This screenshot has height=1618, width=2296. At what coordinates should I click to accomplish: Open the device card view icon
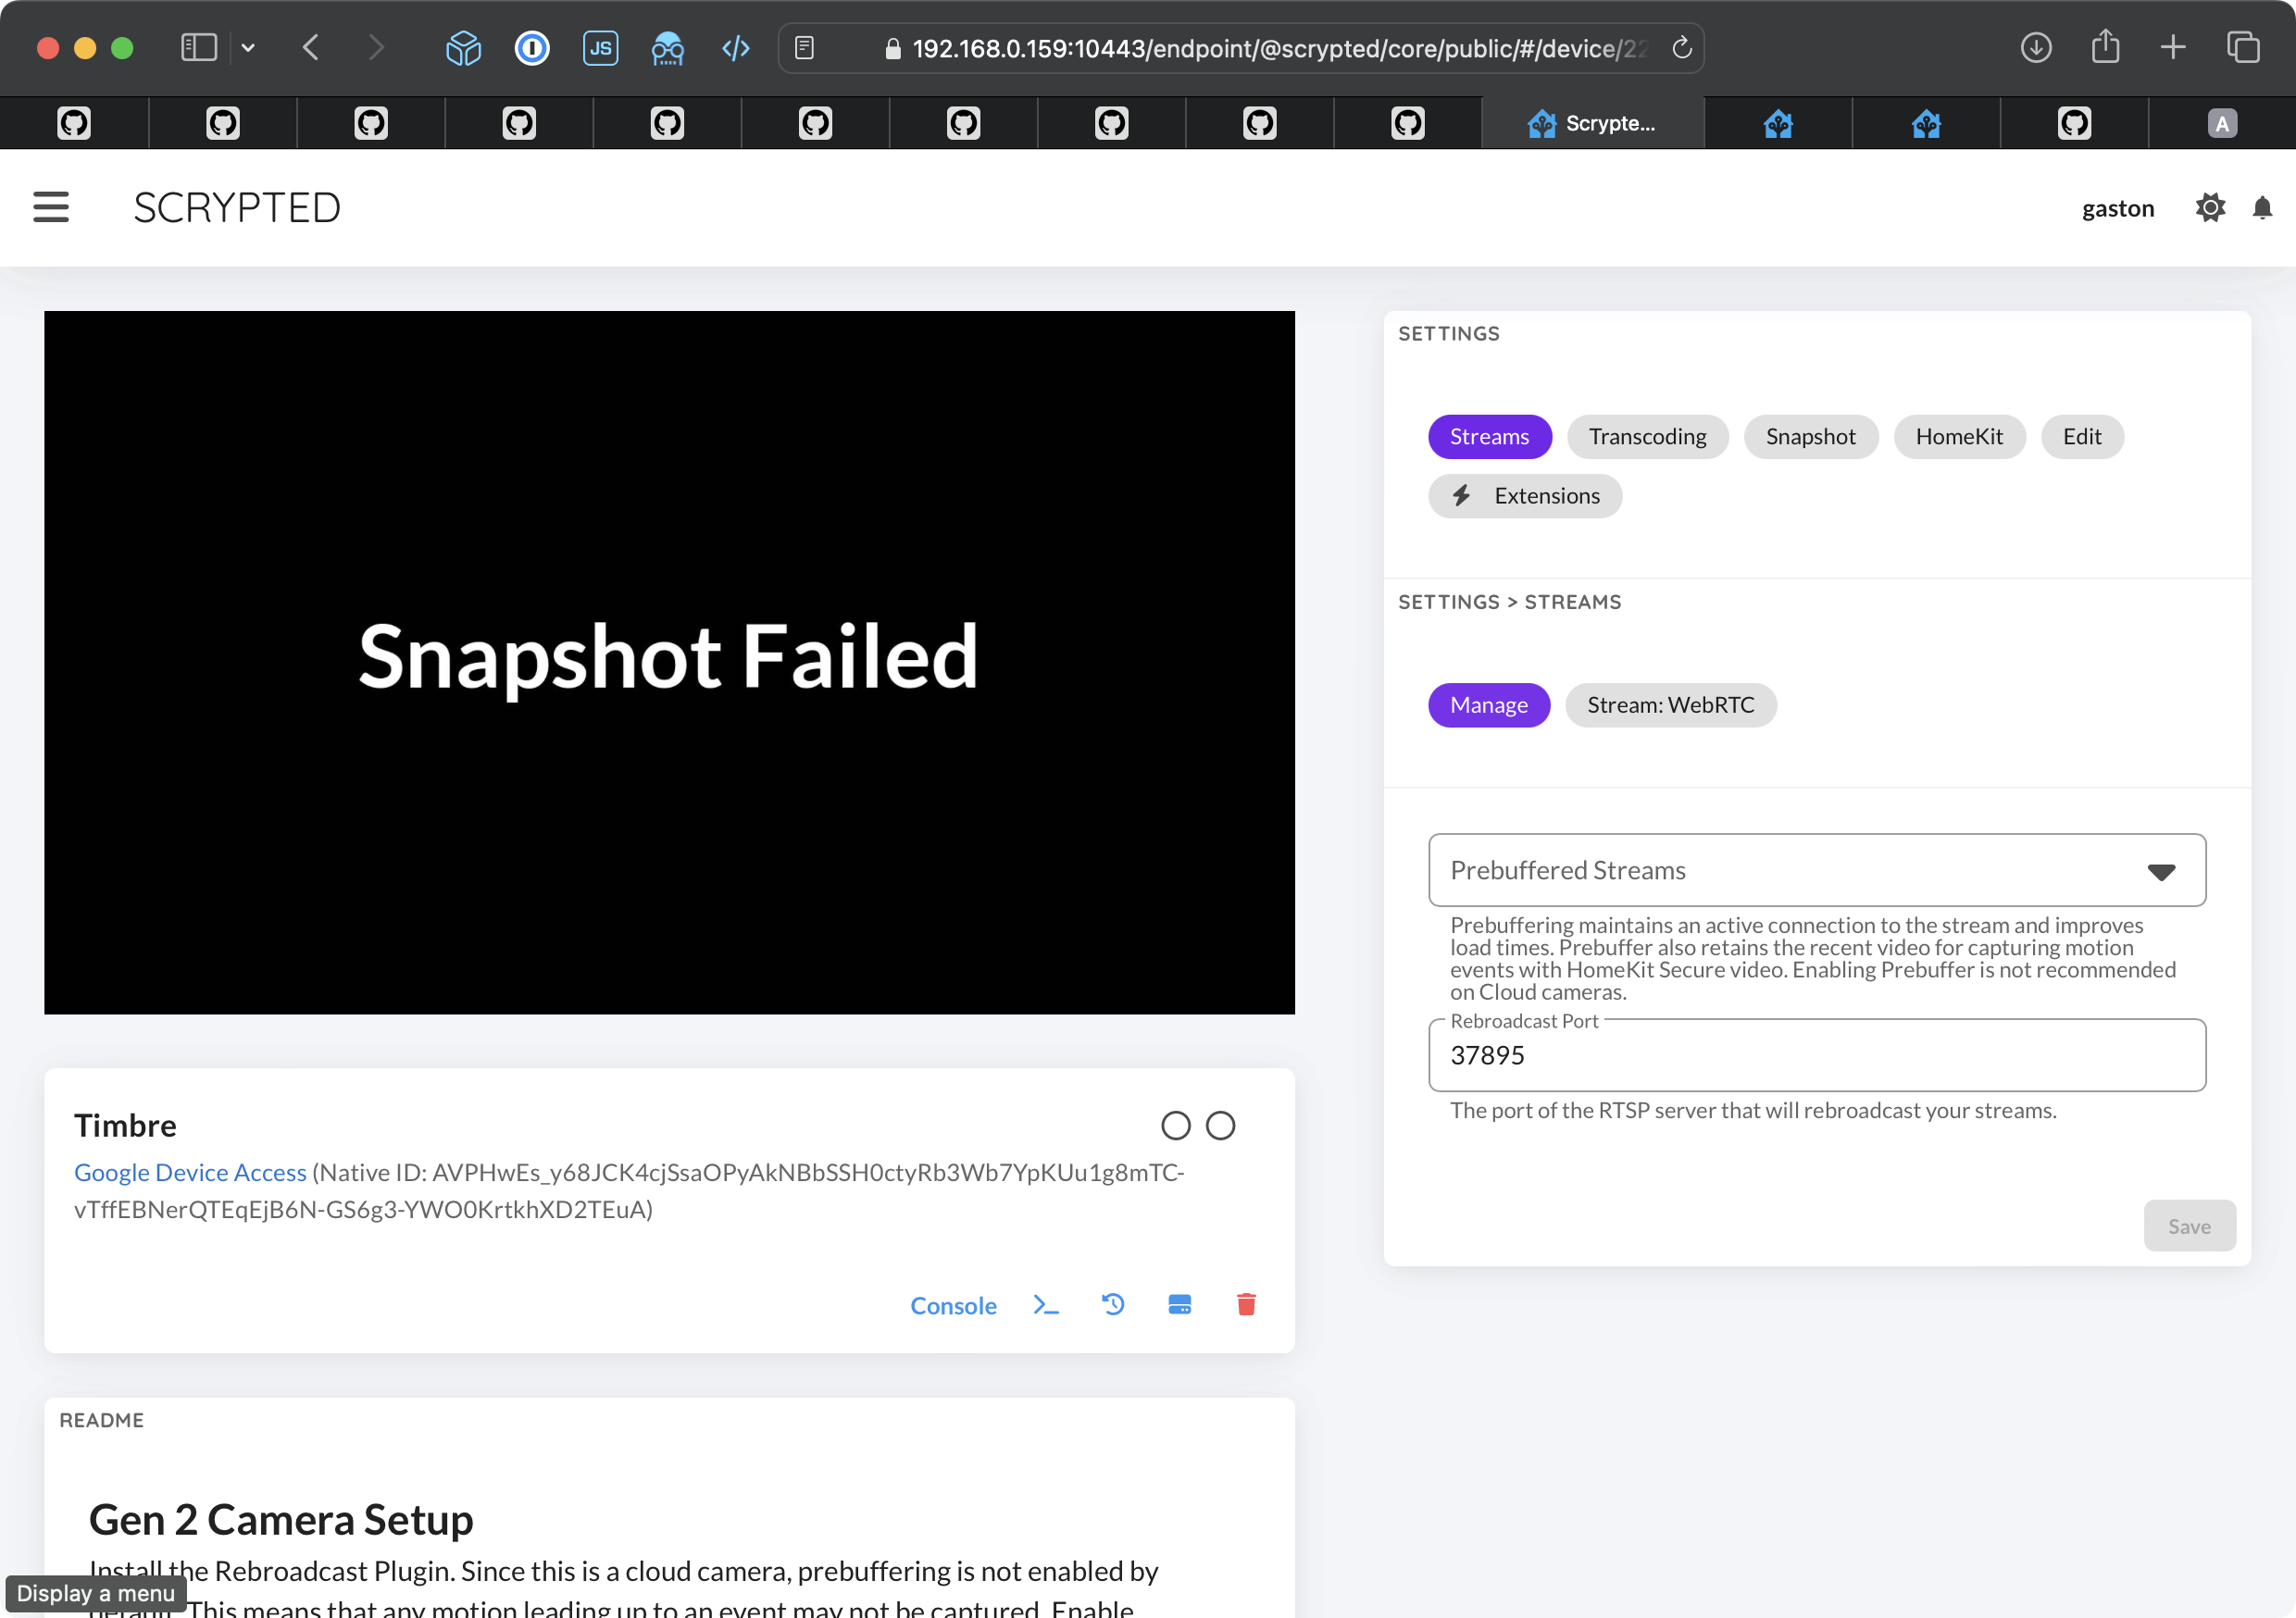pos(1180,1304)
